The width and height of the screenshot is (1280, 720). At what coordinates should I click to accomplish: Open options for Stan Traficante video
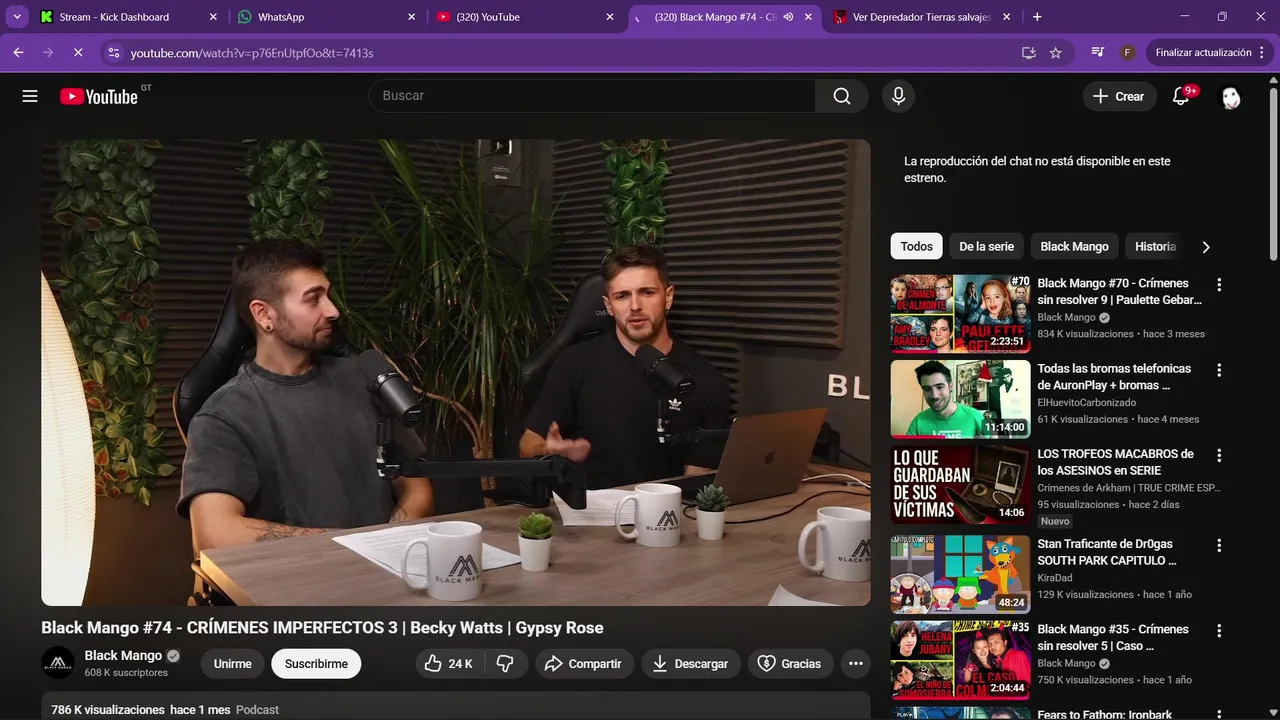click(x=1218, y=546)
